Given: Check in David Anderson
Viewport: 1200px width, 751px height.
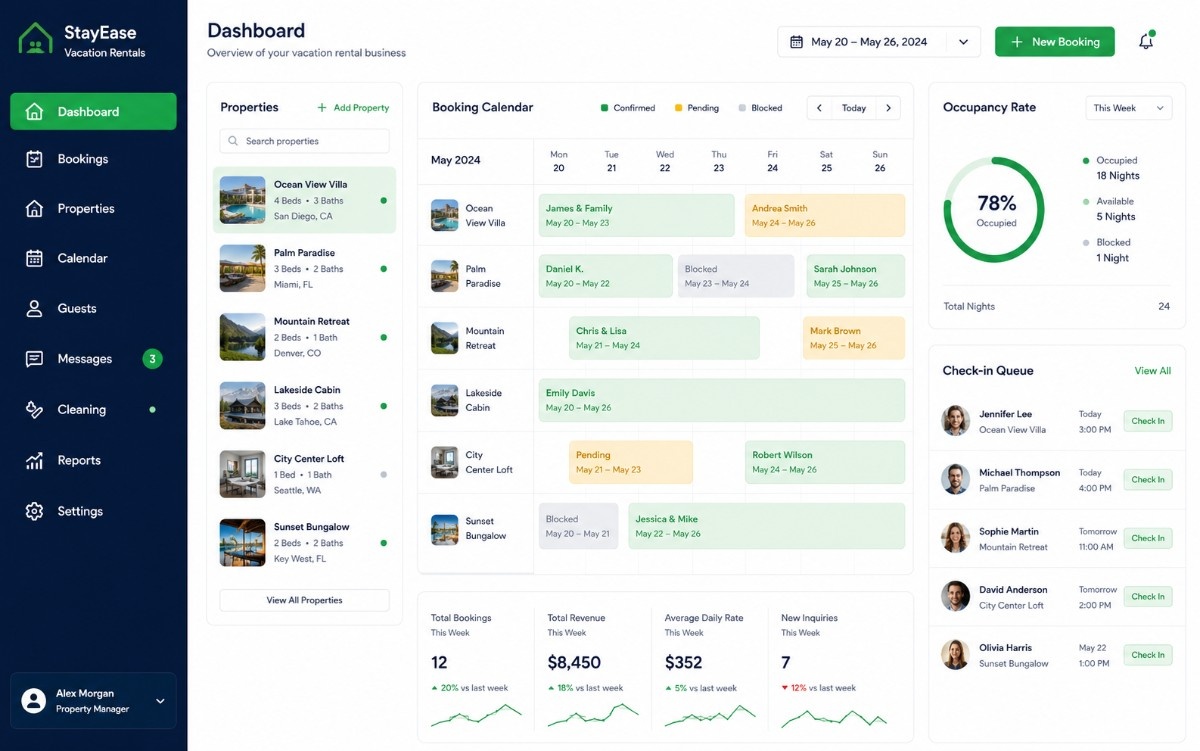Looking at the screenshot, I should (x=1147, y=596).
